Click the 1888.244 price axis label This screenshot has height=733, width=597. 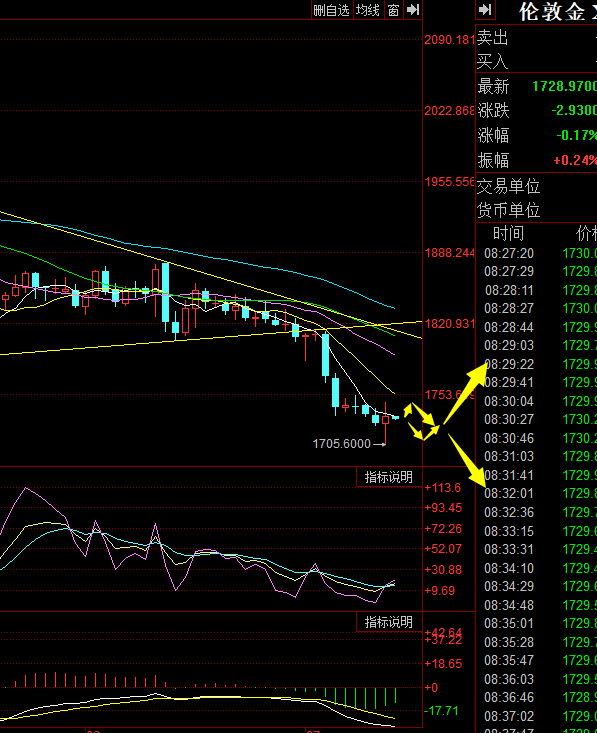pos(449,253)
